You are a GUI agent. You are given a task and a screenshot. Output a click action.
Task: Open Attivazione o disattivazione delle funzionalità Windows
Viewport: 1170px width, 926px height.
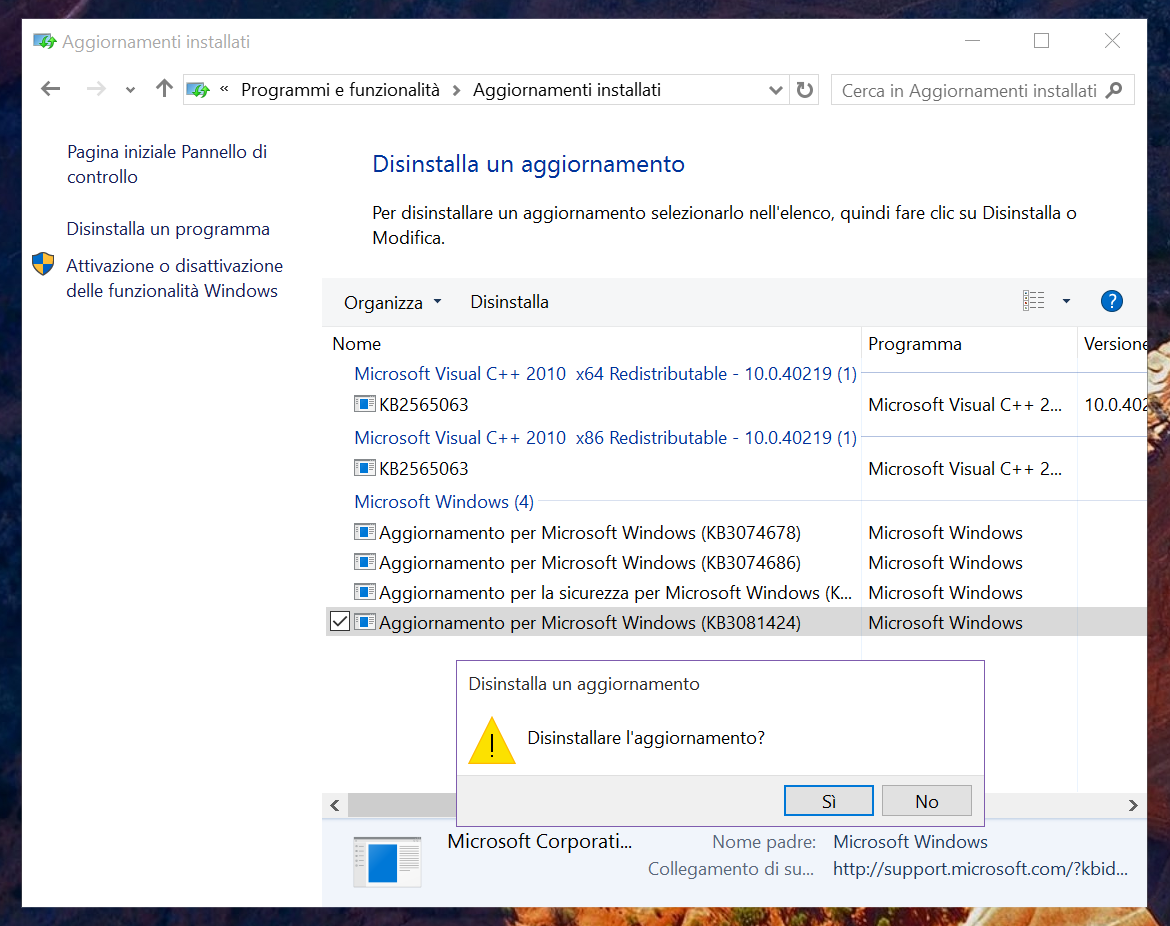[x=175, y=278]
